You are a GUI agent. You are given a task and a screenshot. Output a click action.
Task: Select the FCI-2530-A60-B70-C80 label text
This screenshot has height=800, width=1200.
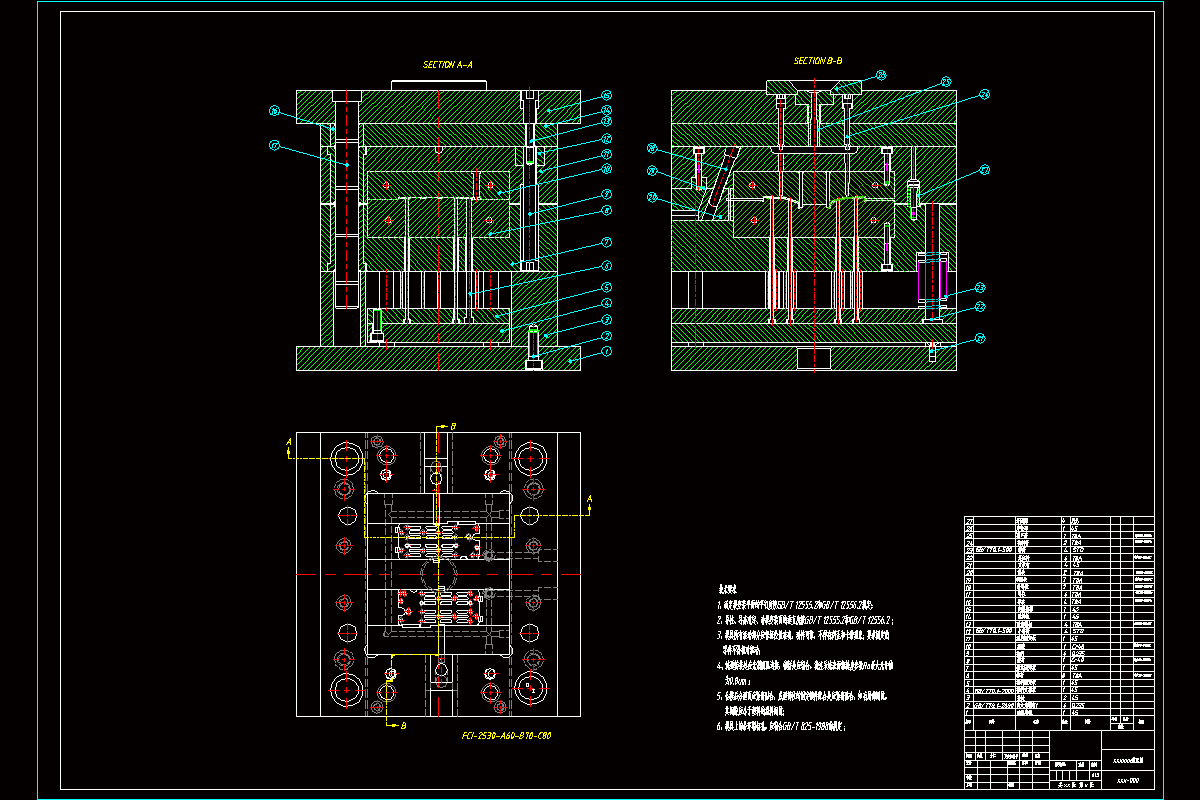point(506,735)
